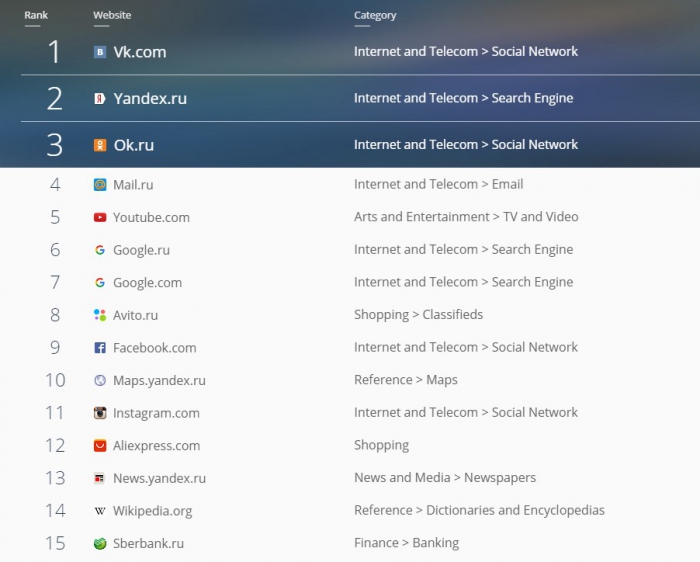Viewport: 700px width, 562px height.
Task: Click the Aliexpress.com favicon icon
Action: click(x=100, y=446)
